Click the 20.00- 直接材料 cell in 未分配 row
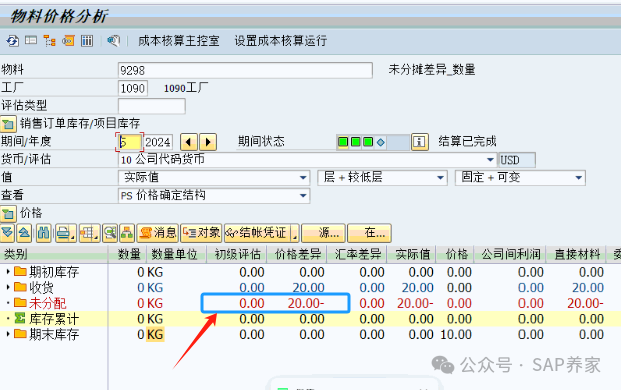Viewport: 621px width, 390px height. [x=585, y=303]
